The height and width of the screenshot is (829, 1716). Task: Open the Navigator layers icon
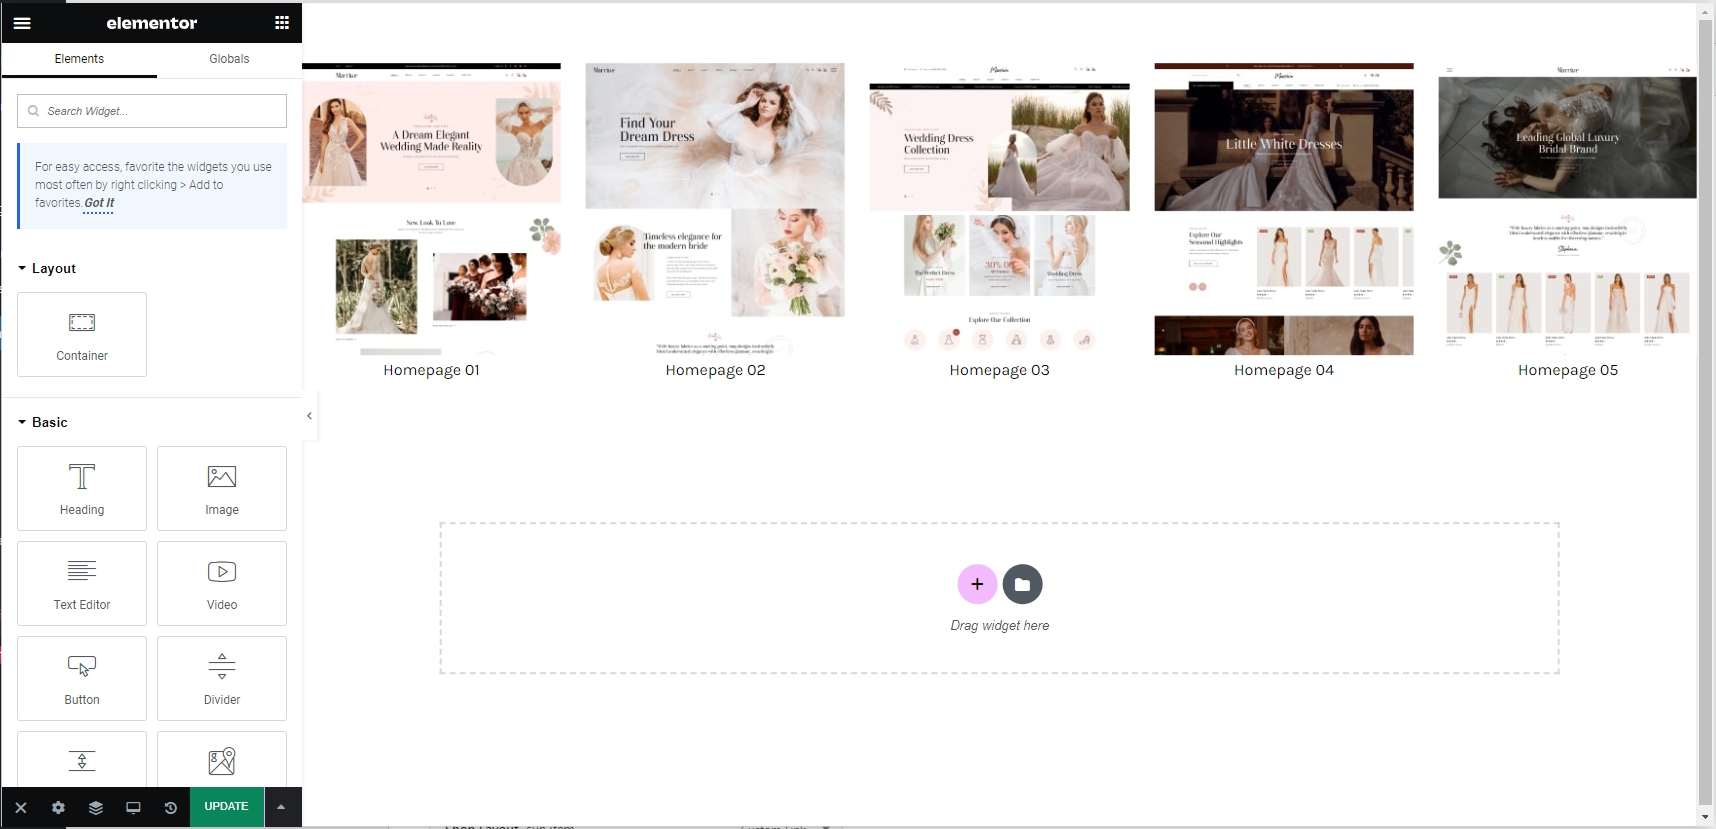[x=96, y=807]
